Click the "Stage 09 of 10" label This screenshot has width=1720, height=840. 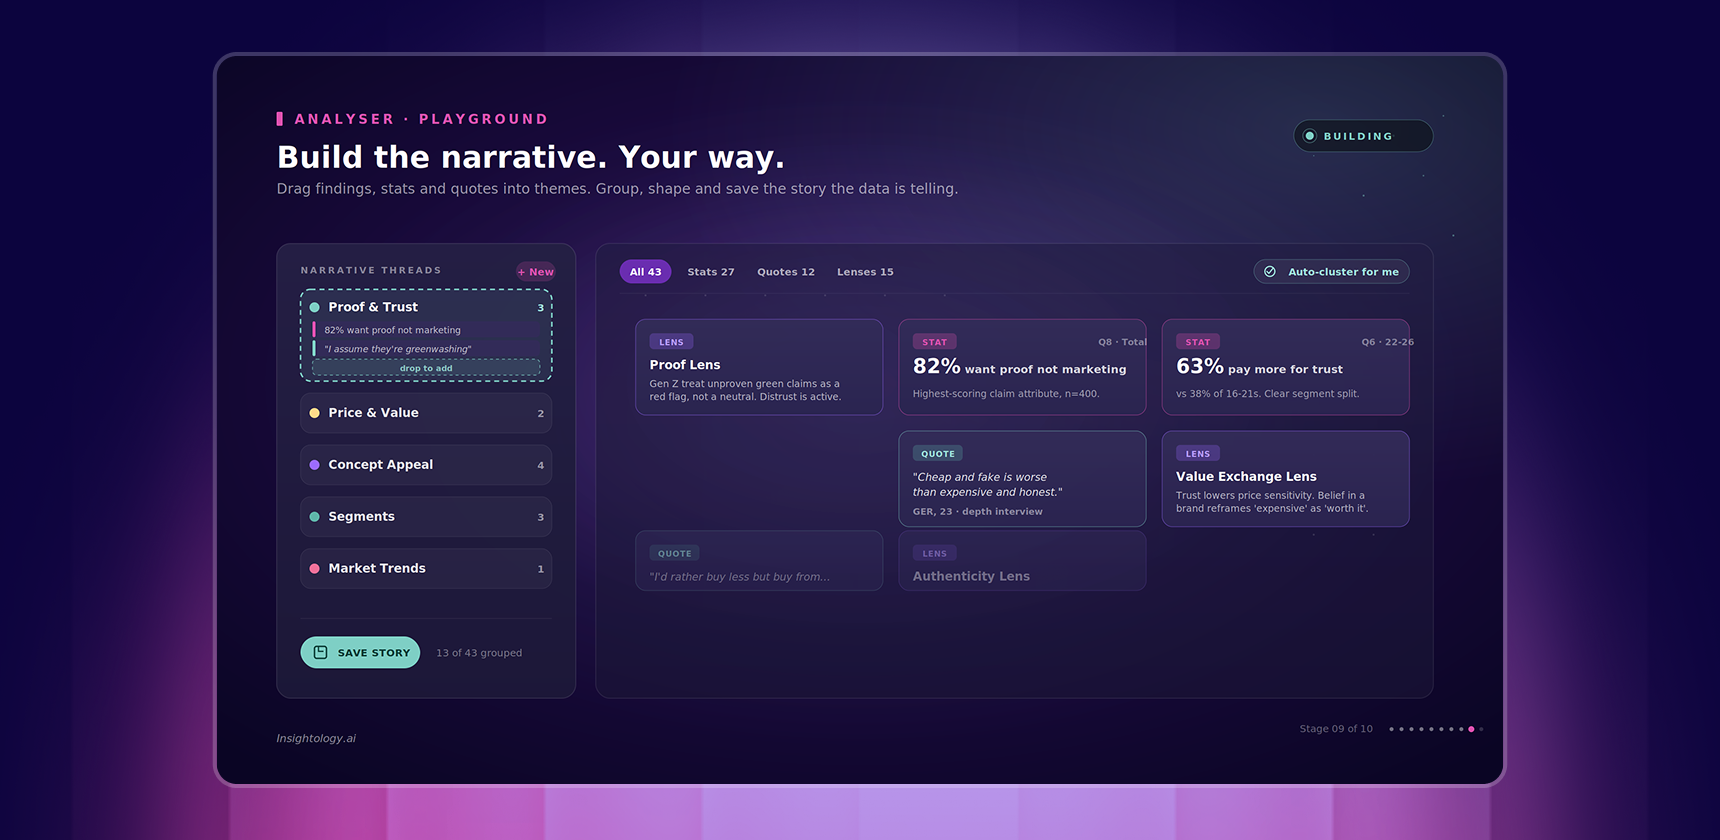coord(1336,729)
